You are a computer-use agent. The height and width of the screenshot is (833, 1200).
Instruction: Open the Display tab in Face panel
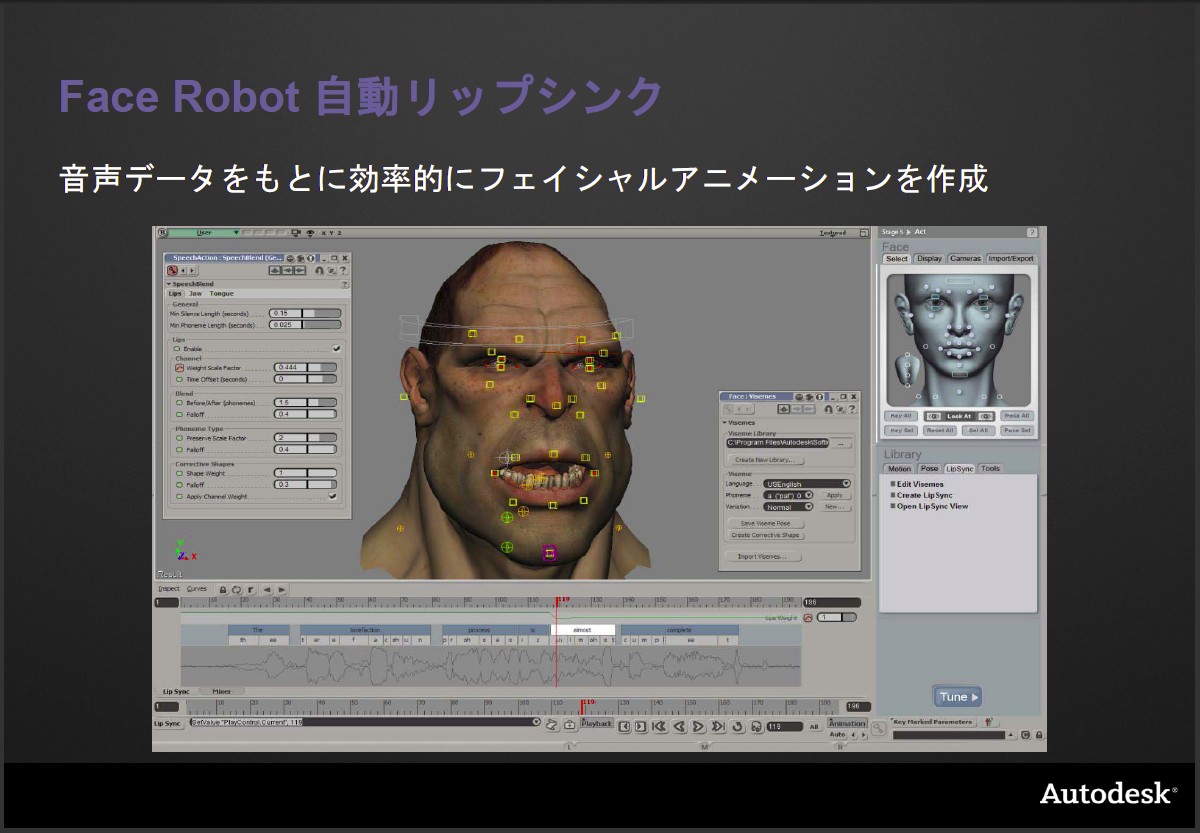tap(929, 258)
